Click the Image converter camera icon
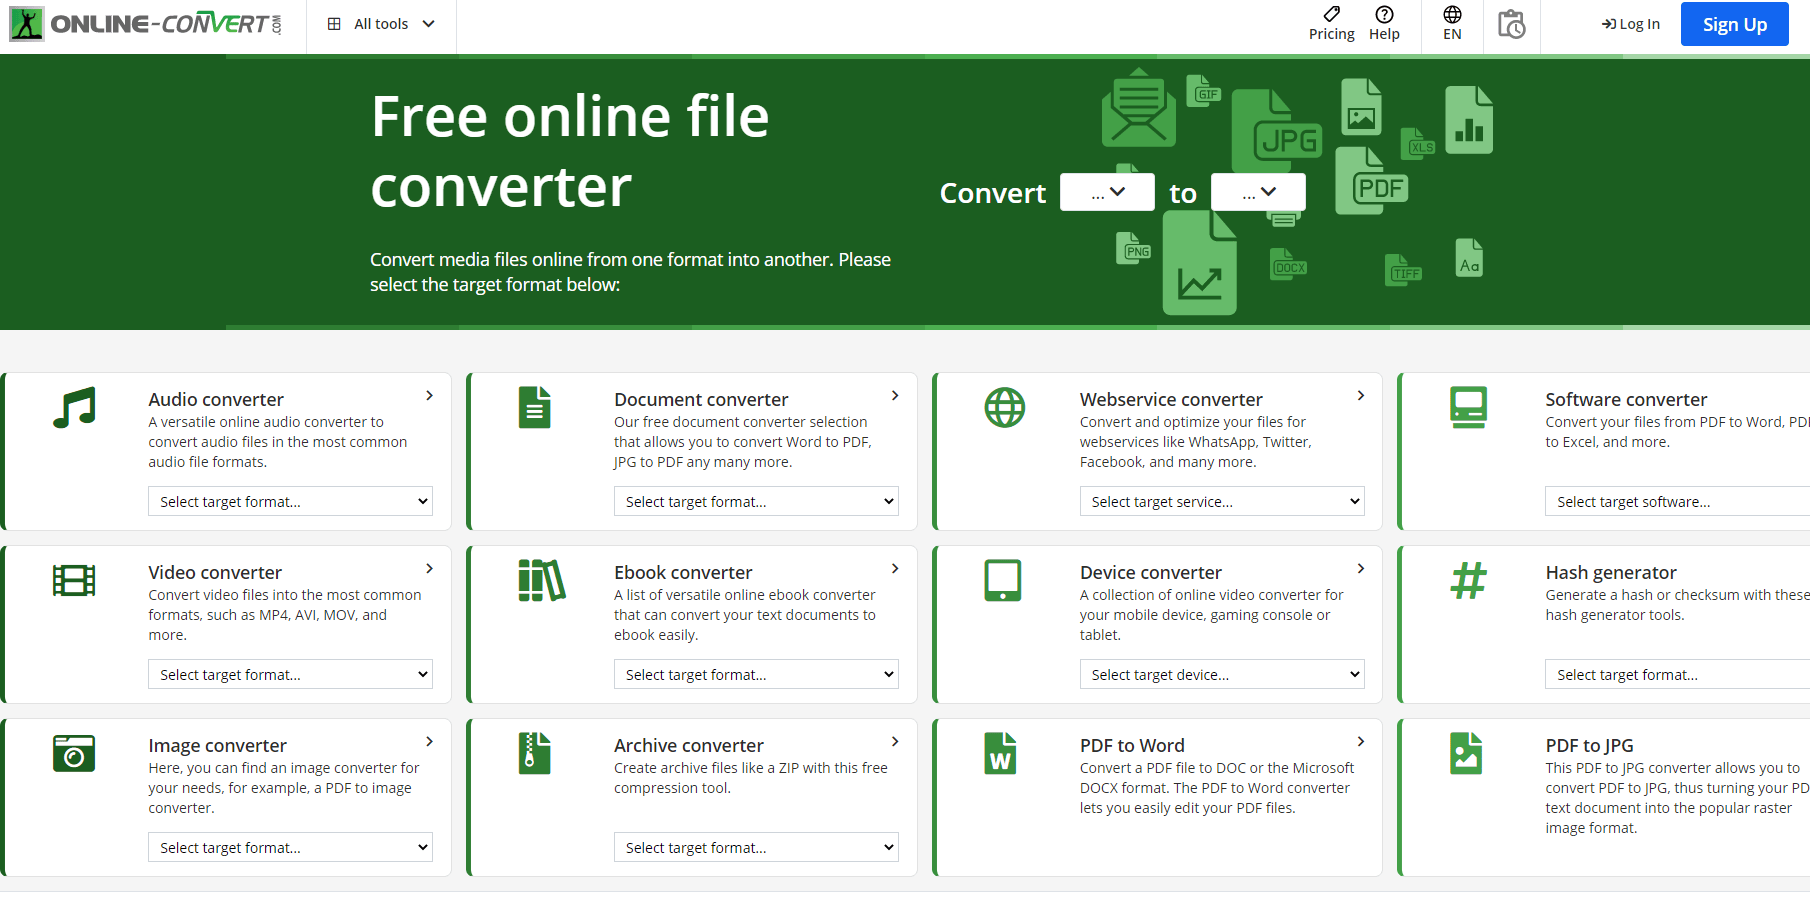This screenshot has height=904, width=1810. point(74,754)
